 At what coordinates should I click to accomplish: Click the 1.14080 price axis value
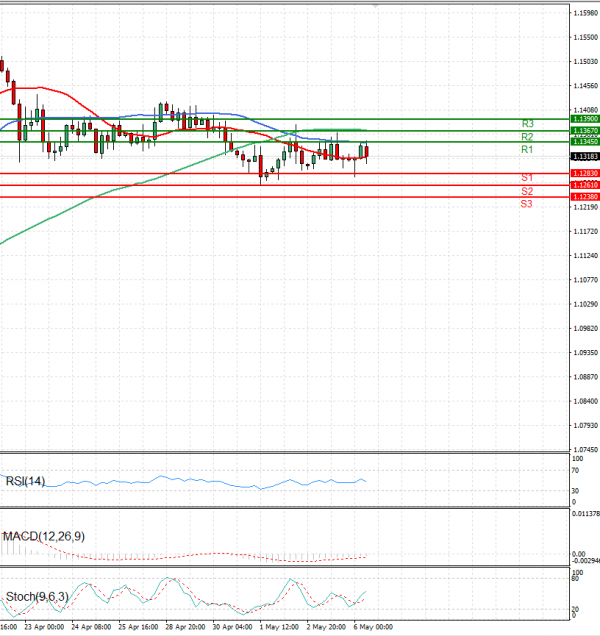coord(586,110)
